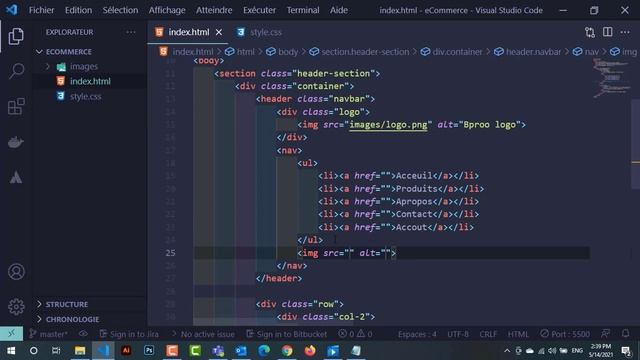Viewport: 640px width, 360px height.
Task: Click the open changes compare icon
Action: tap(589, 32)
